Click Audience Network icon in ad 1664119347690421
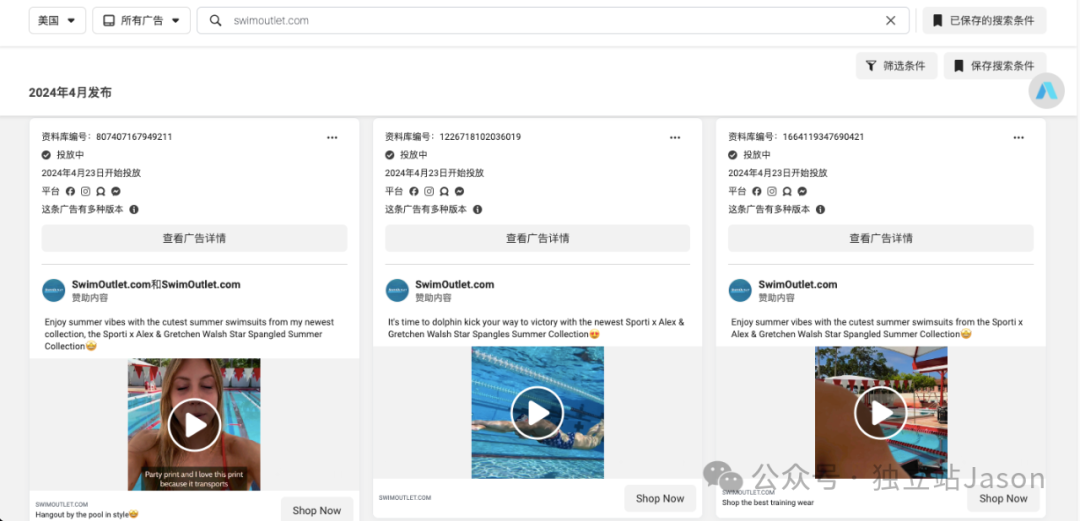The image size is (1080, 521). pyautogui.click(x=787, y=192)
